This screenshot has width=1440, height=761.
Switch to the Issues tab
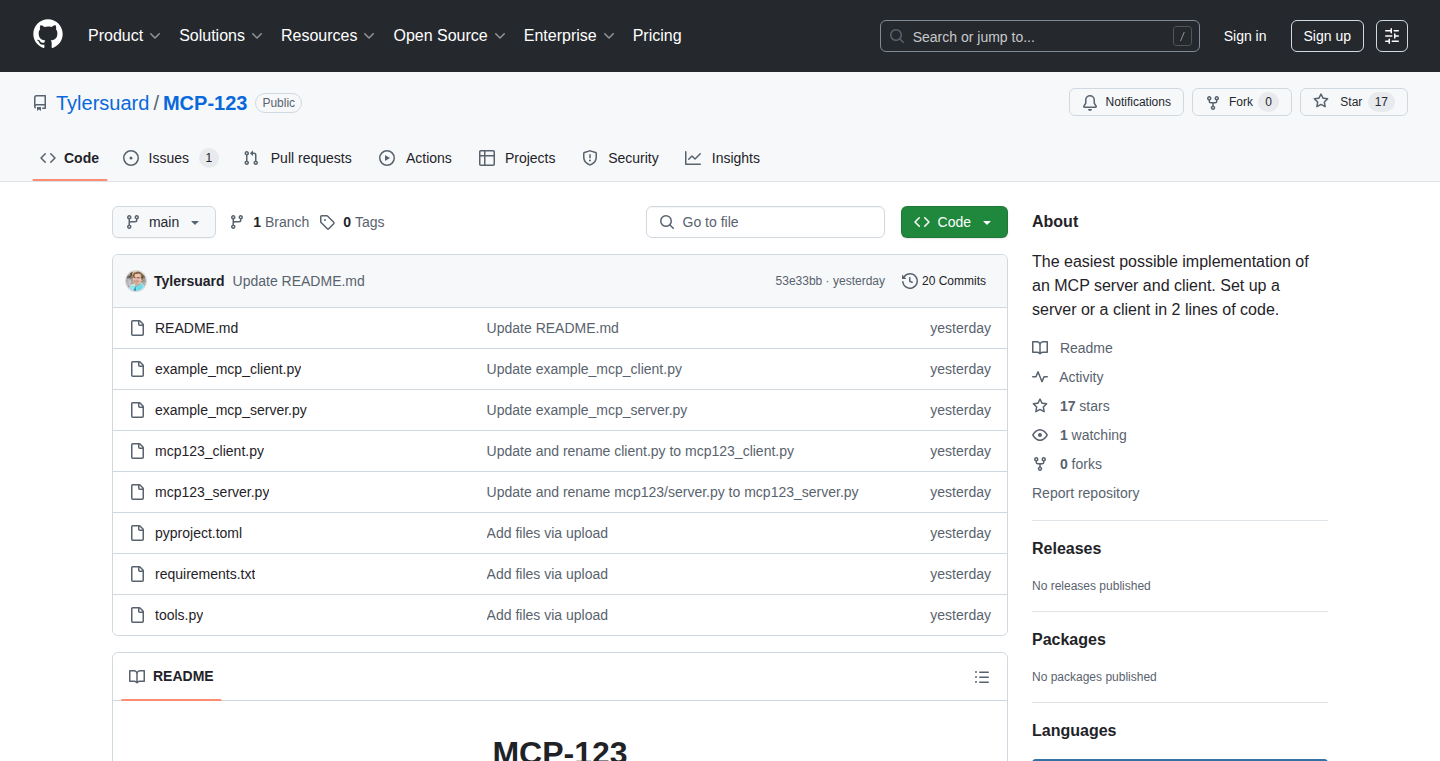click(170, 158)
